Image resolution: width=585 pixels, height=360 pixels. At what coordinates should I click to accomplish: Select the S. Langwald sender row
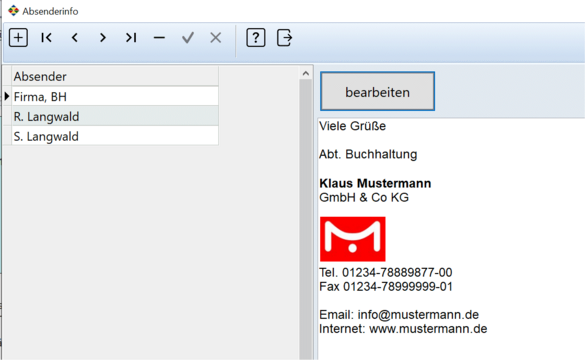[115, 136]
